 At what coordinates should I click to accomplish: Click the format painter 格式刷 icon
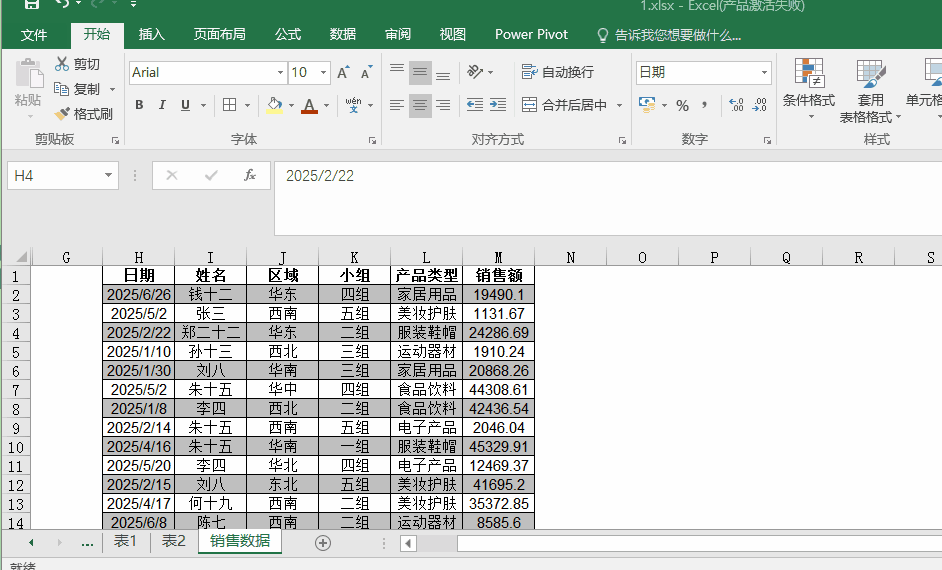tap(62, 114)
